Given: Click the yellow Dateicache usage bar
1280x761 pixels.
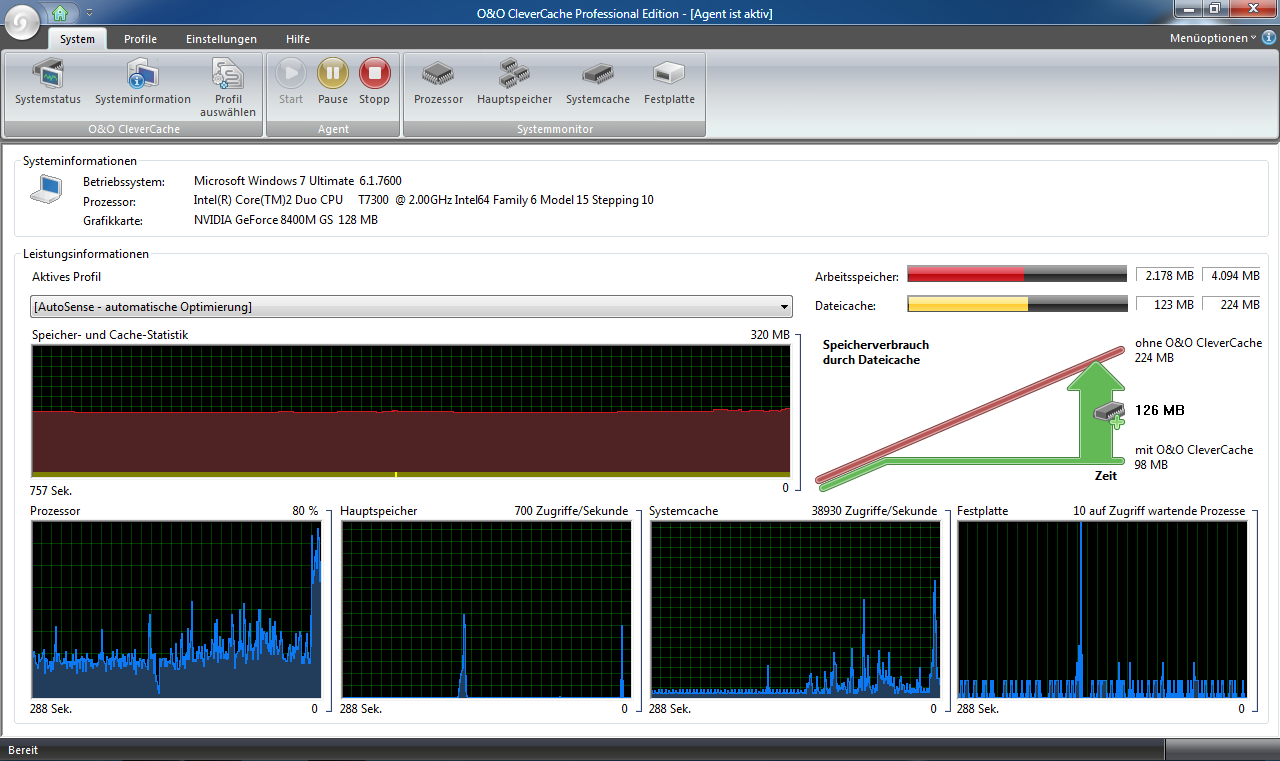Looking at the screenshot, I should tap(1017, 305).
